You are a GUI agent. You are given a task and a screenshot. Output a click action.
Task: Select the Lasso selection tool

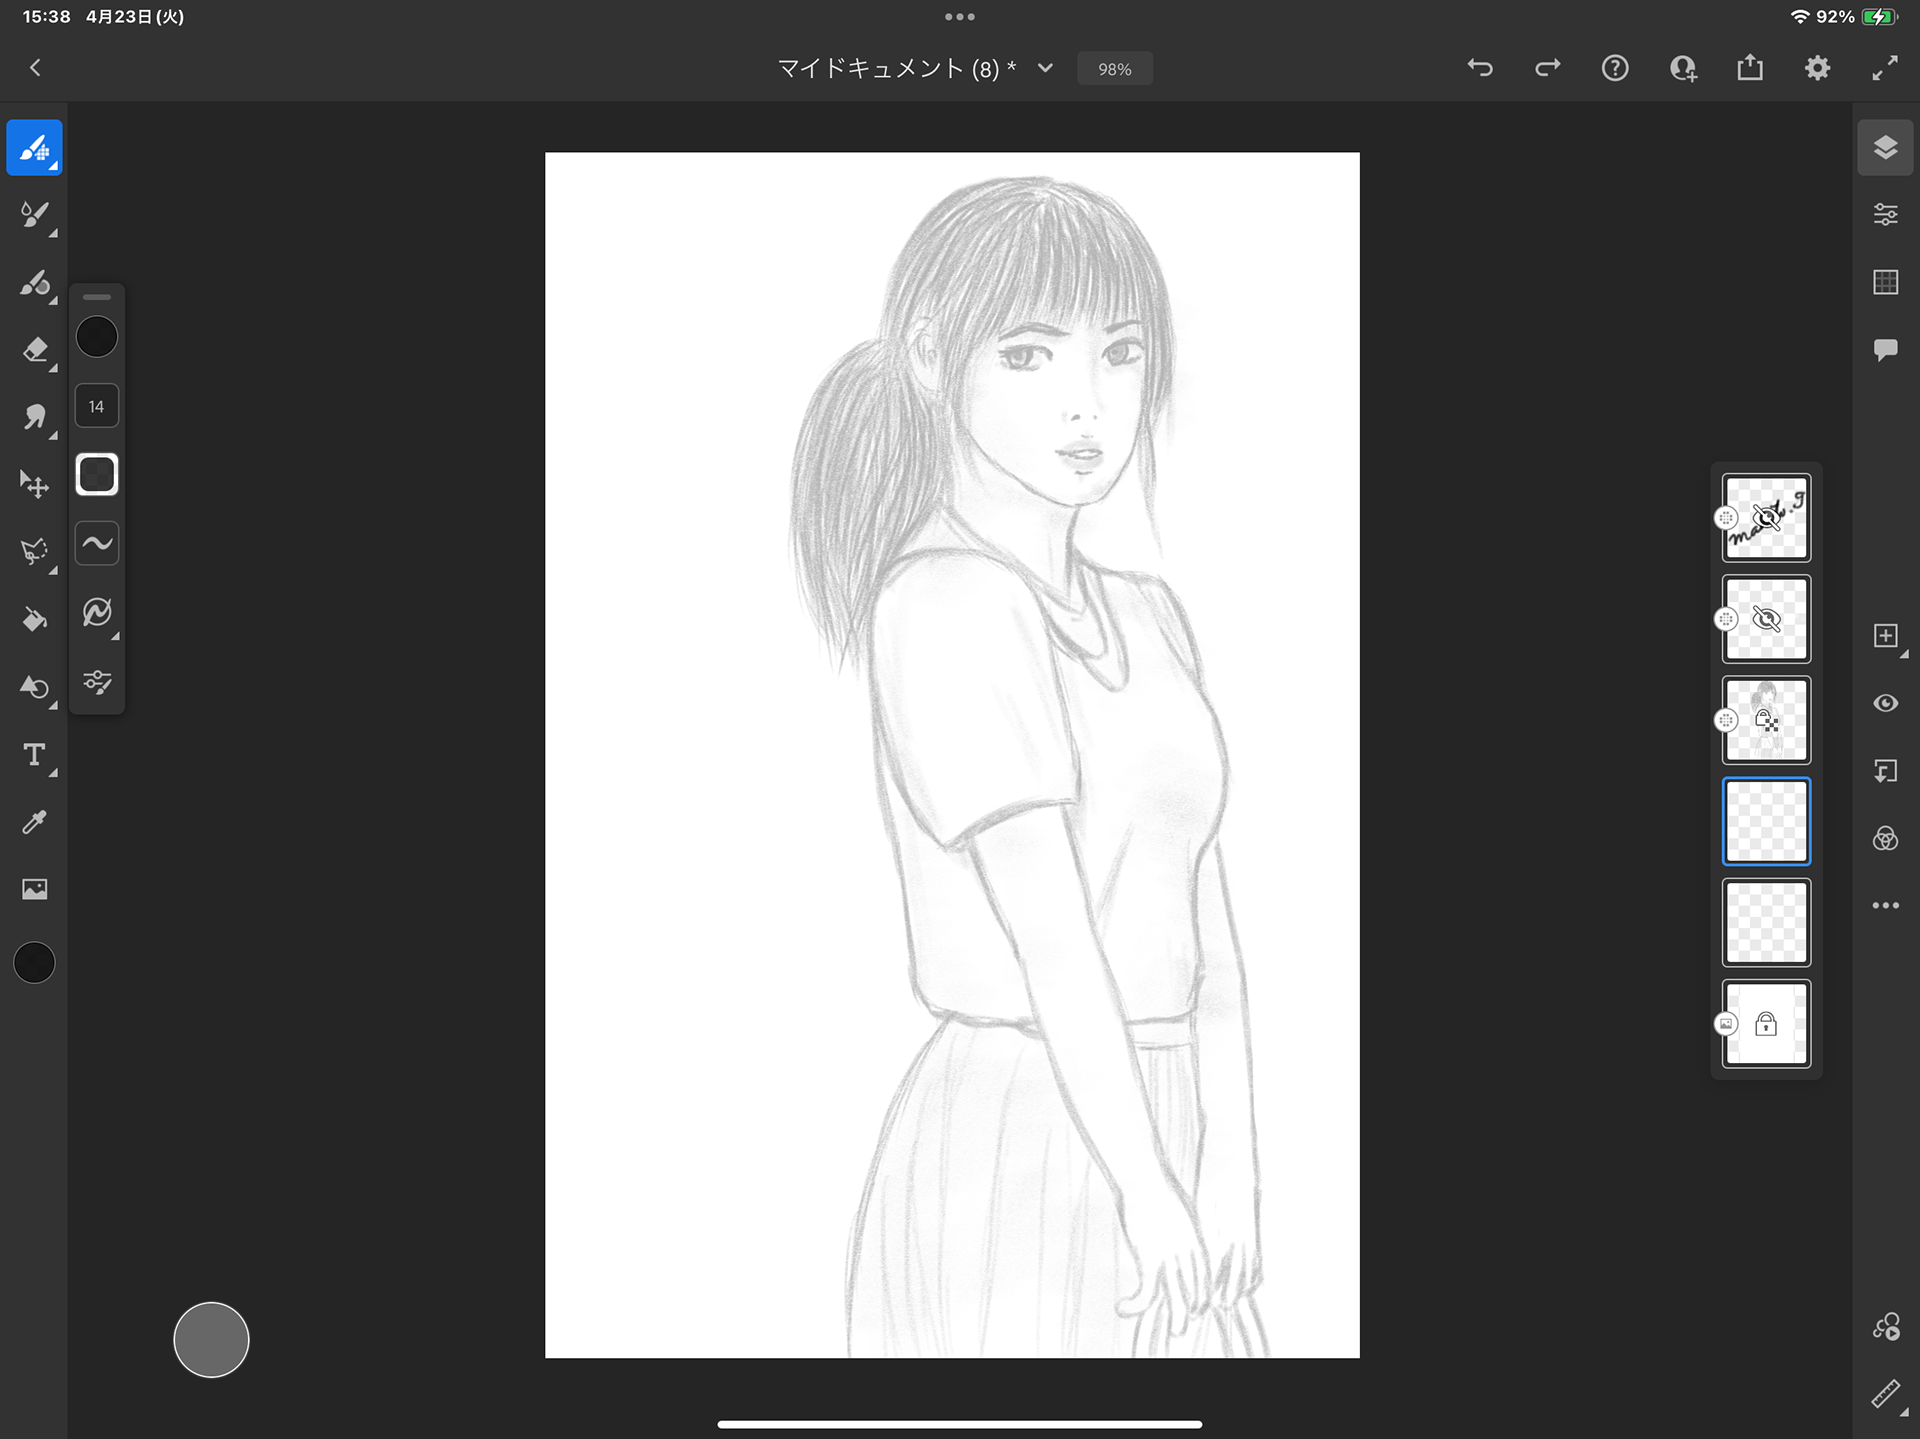tap(35, 552)
